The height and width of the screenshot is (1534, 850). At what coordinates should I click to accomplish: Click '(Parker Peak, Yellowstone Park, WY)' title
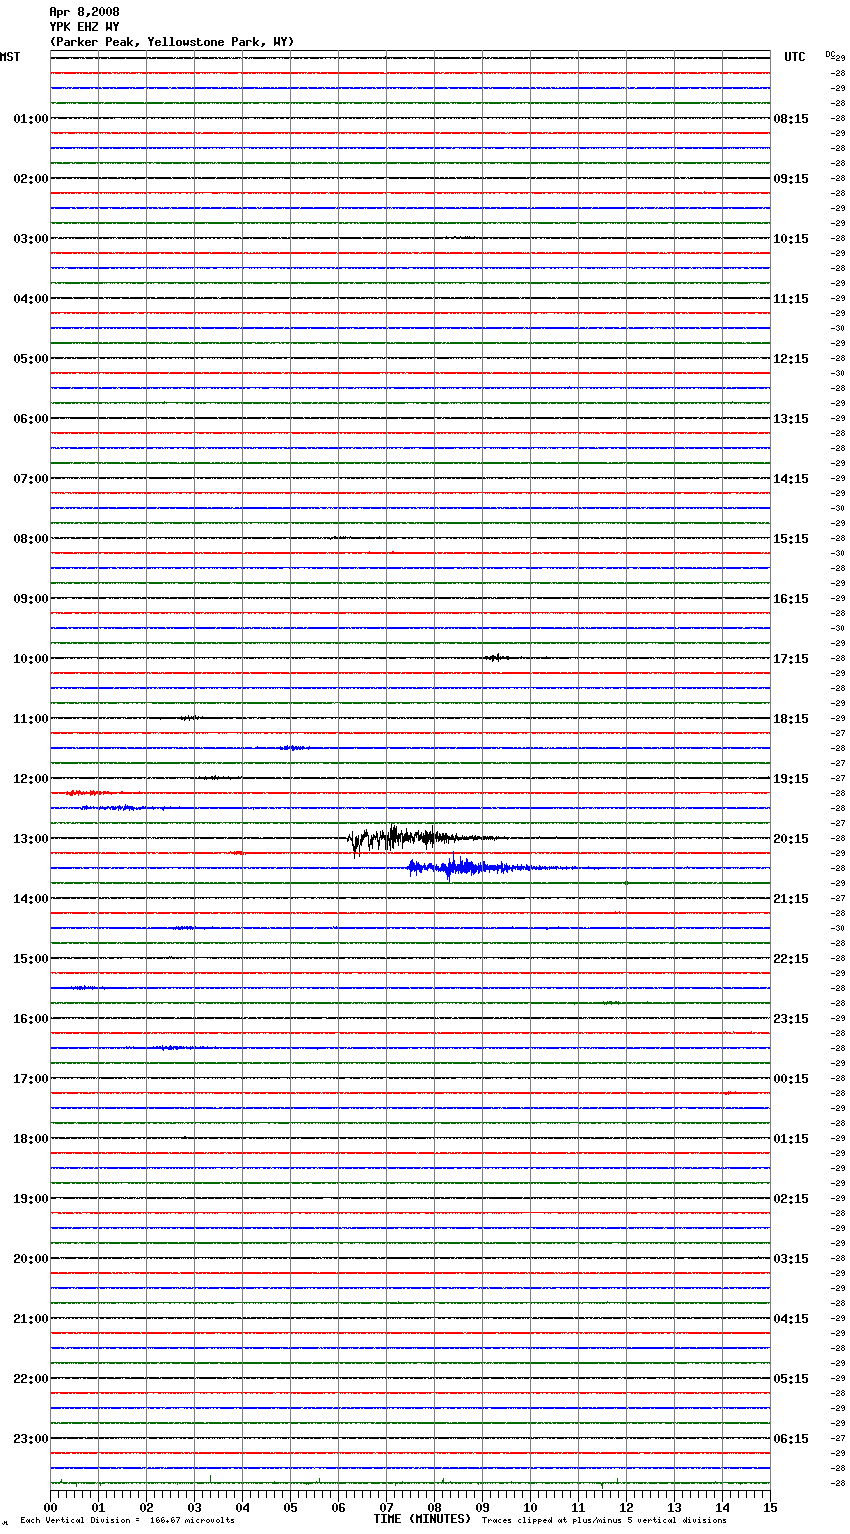[172, 42]
